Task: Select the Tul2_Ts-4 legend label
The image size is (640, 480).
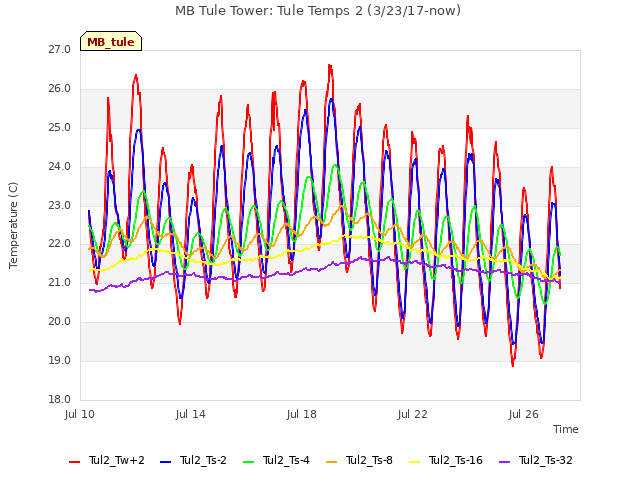Action: click(286, 460)
